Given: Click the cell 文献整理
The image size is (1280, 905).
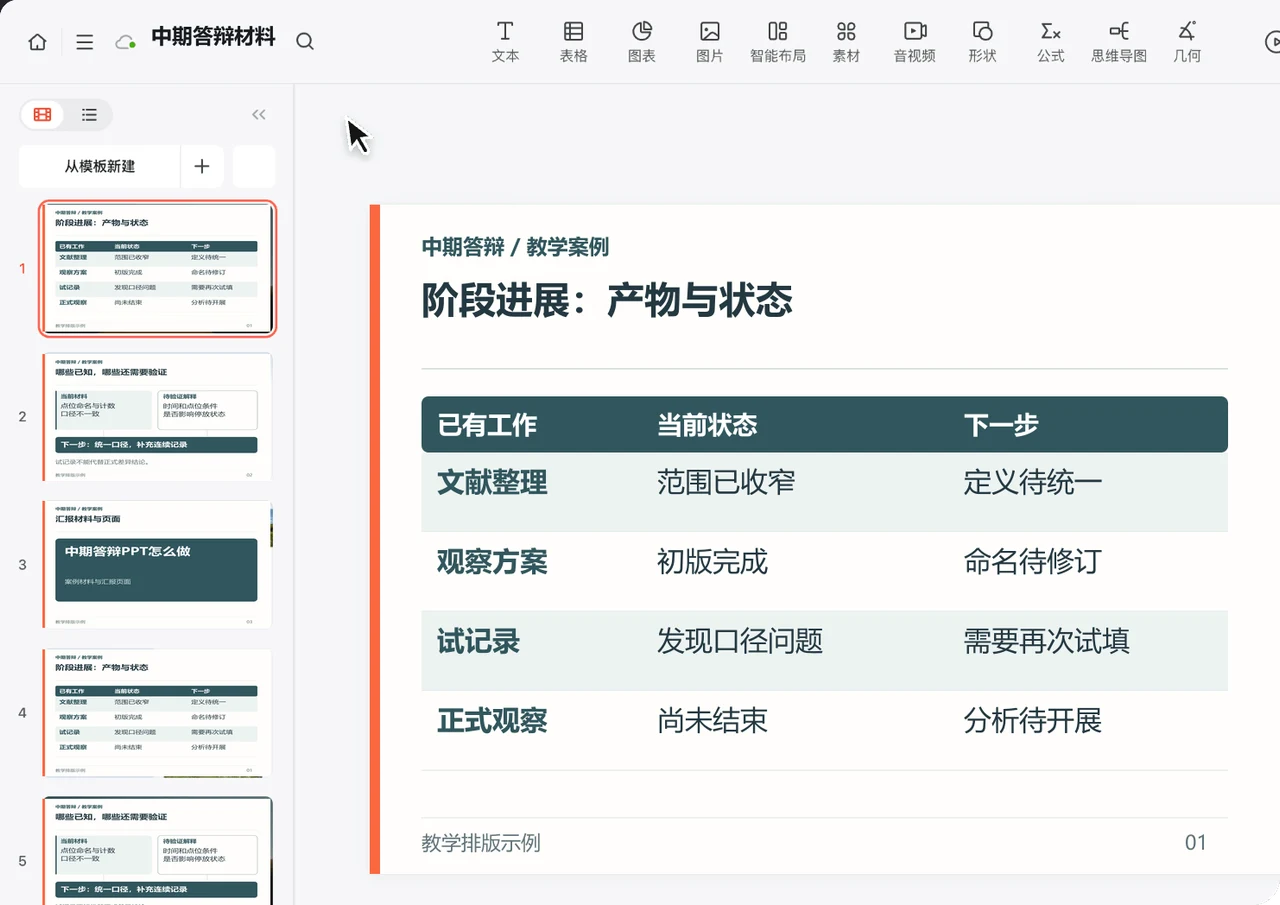Looking at the screenshot, I should 492,483.
